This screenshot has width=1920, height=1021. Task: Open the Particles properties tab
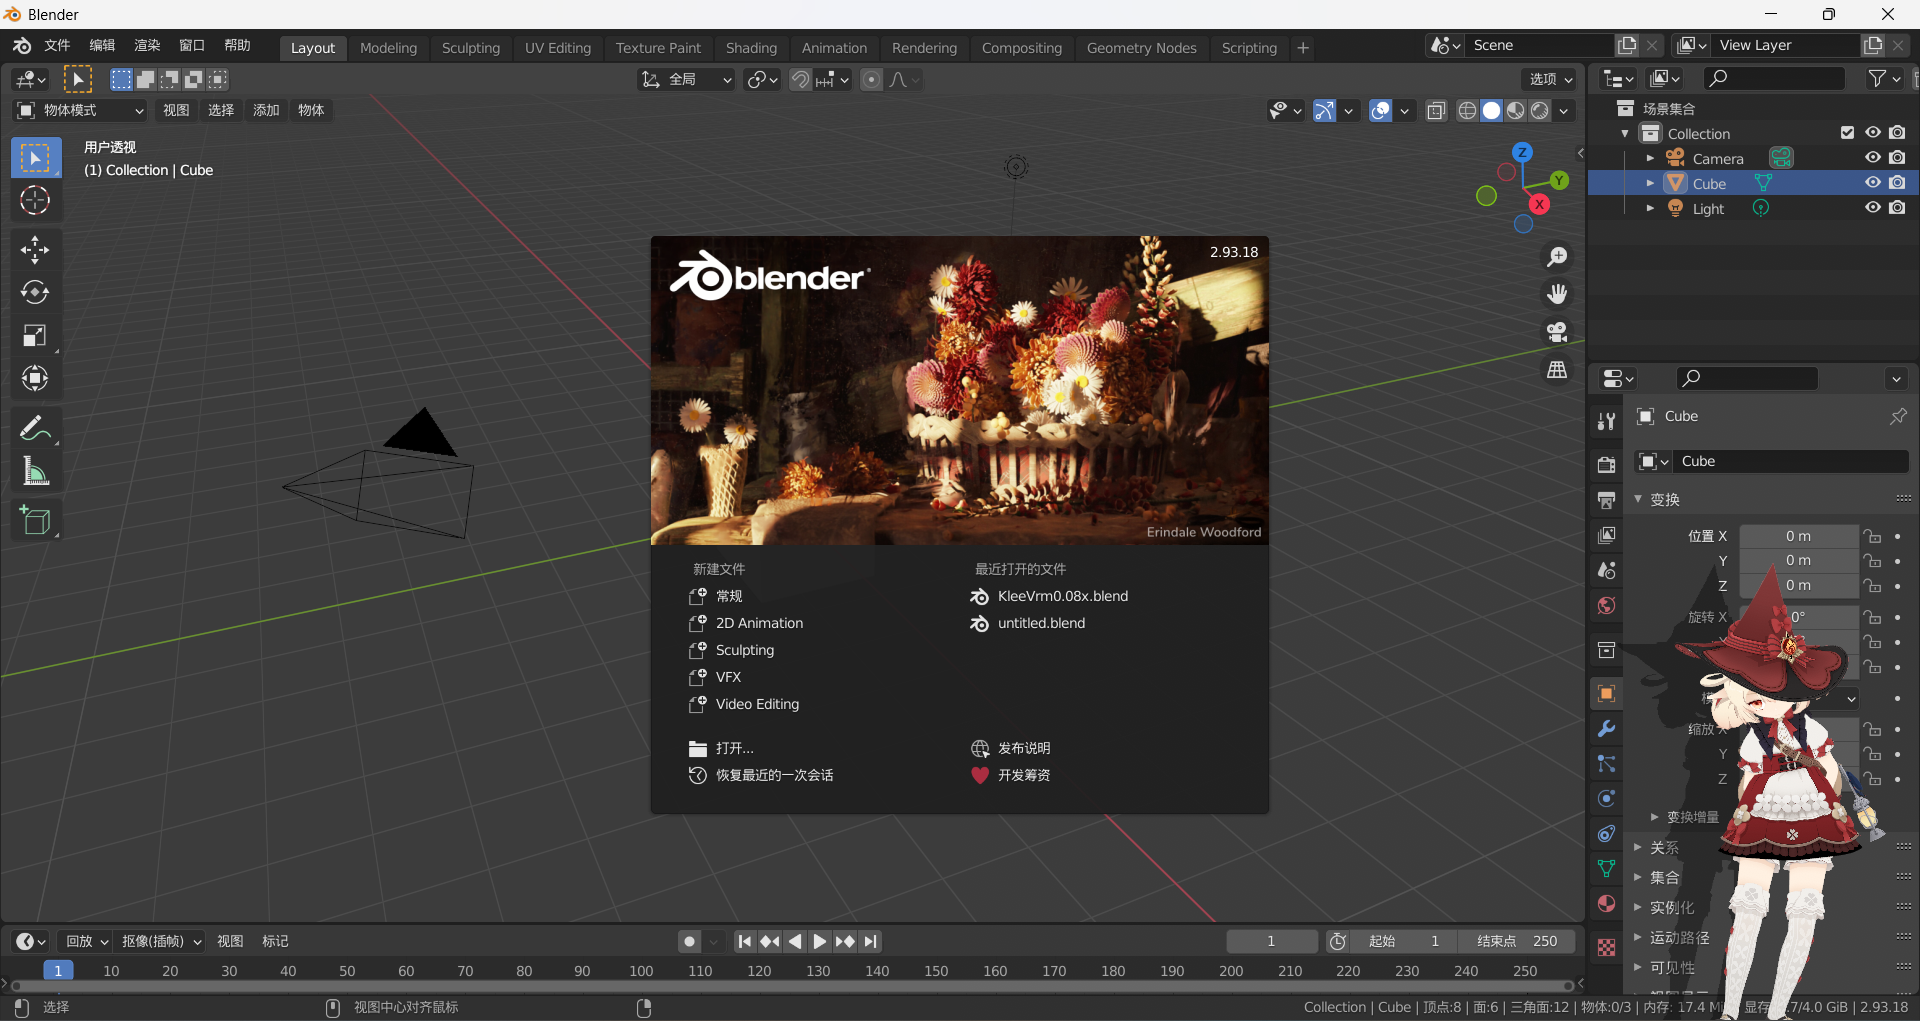(x=1606, y=764)
